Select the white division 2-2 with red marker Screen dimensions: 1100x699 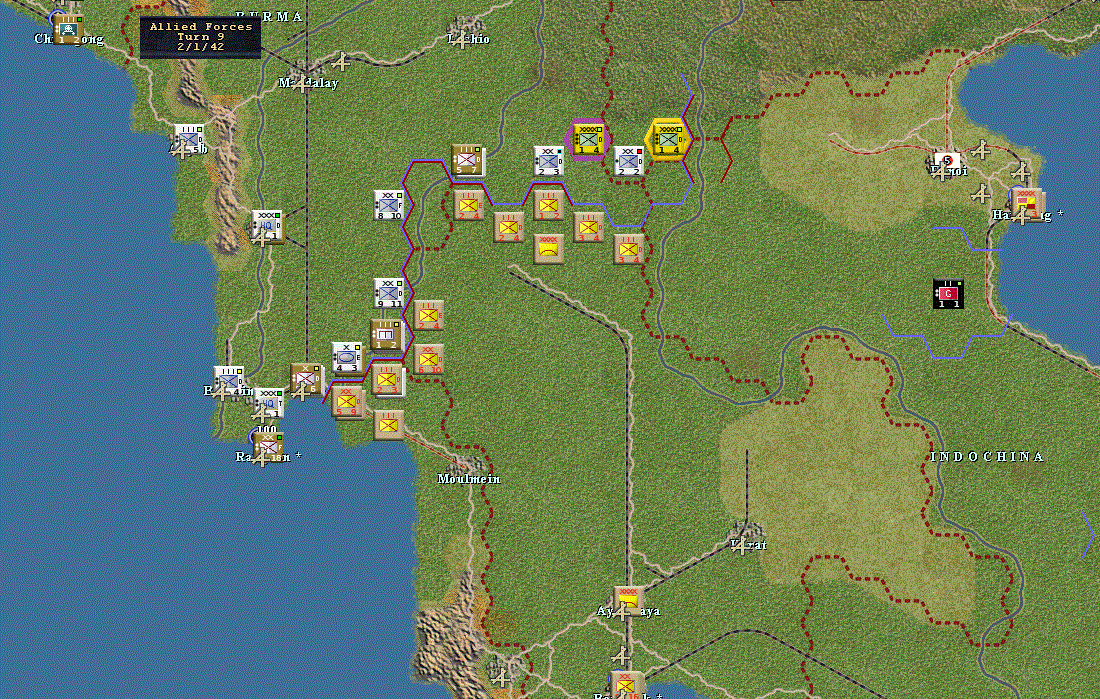coord(629,161)
